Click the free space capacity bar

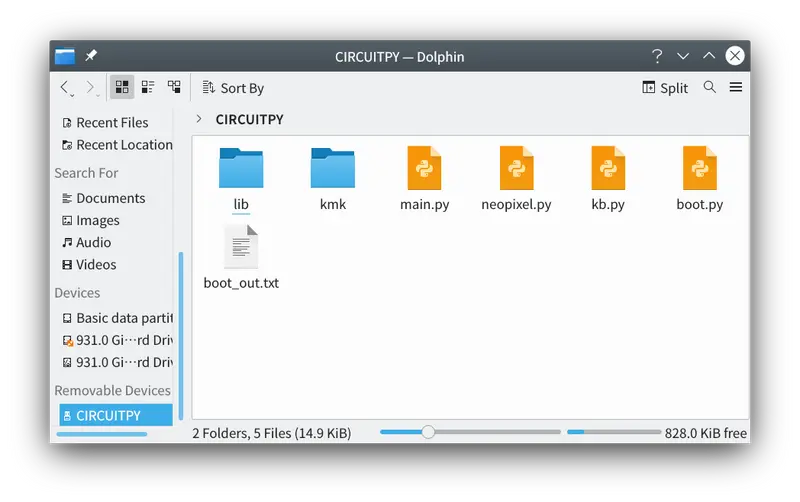tap(614, 432)
